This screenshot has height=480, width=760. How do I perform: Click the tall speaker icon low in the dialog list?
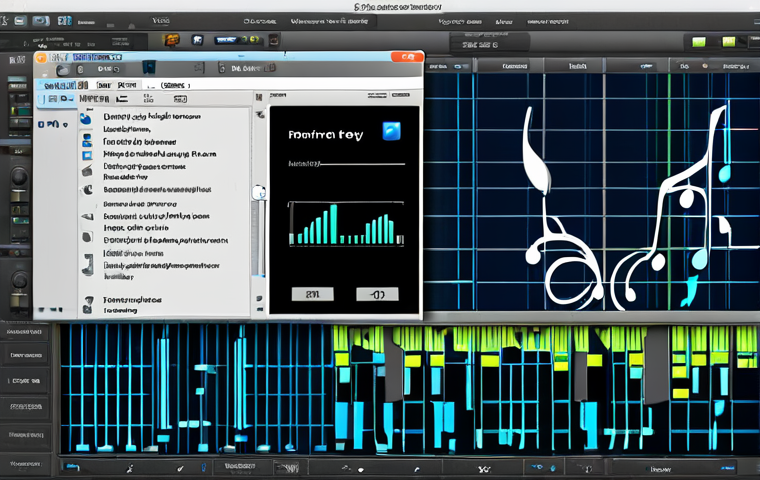[x=88, y=265]
